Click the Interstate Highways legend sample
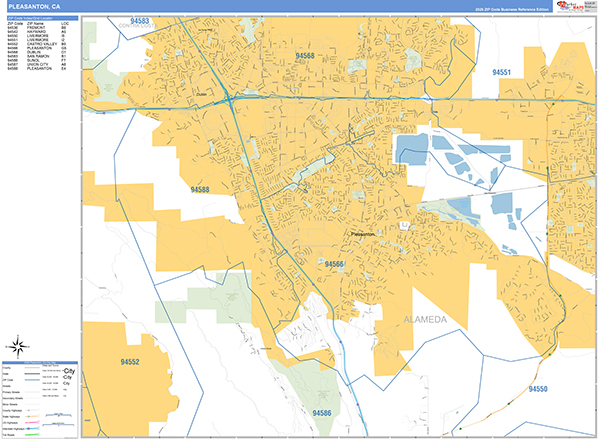The height and width of the screenshot is (439, 600). pos(32,429)
